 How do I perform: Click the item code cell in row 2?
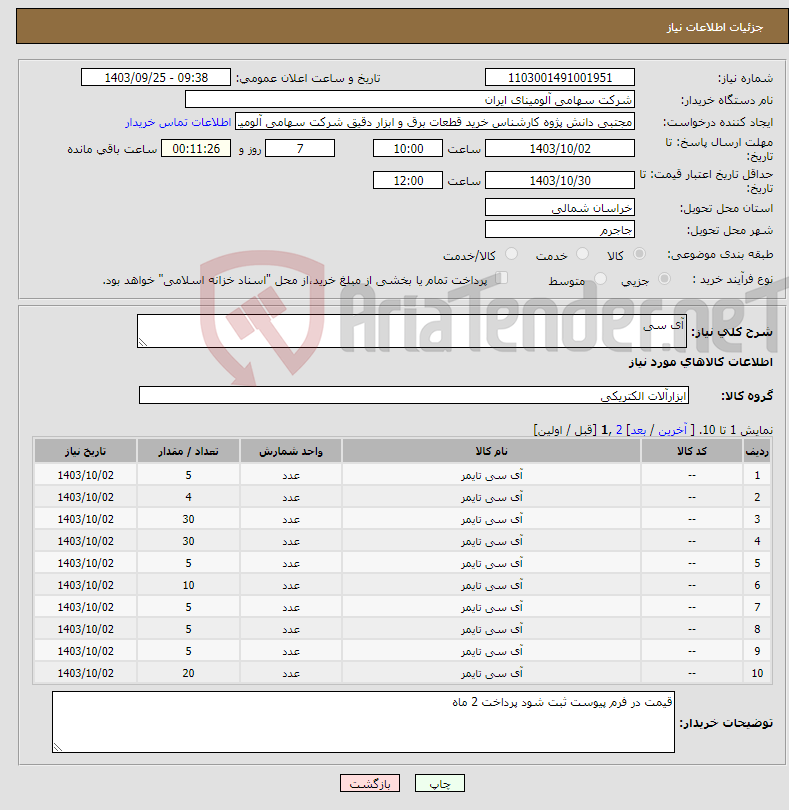click(692, 497)
